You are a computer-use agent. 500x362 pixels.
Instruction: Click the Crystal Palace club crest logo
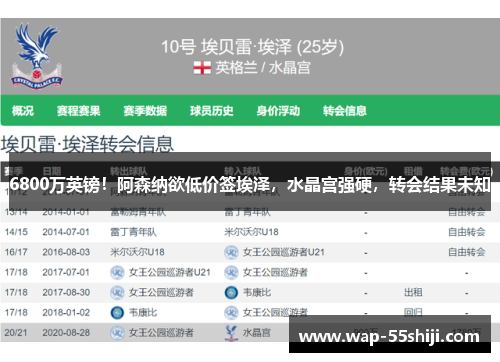37,56
